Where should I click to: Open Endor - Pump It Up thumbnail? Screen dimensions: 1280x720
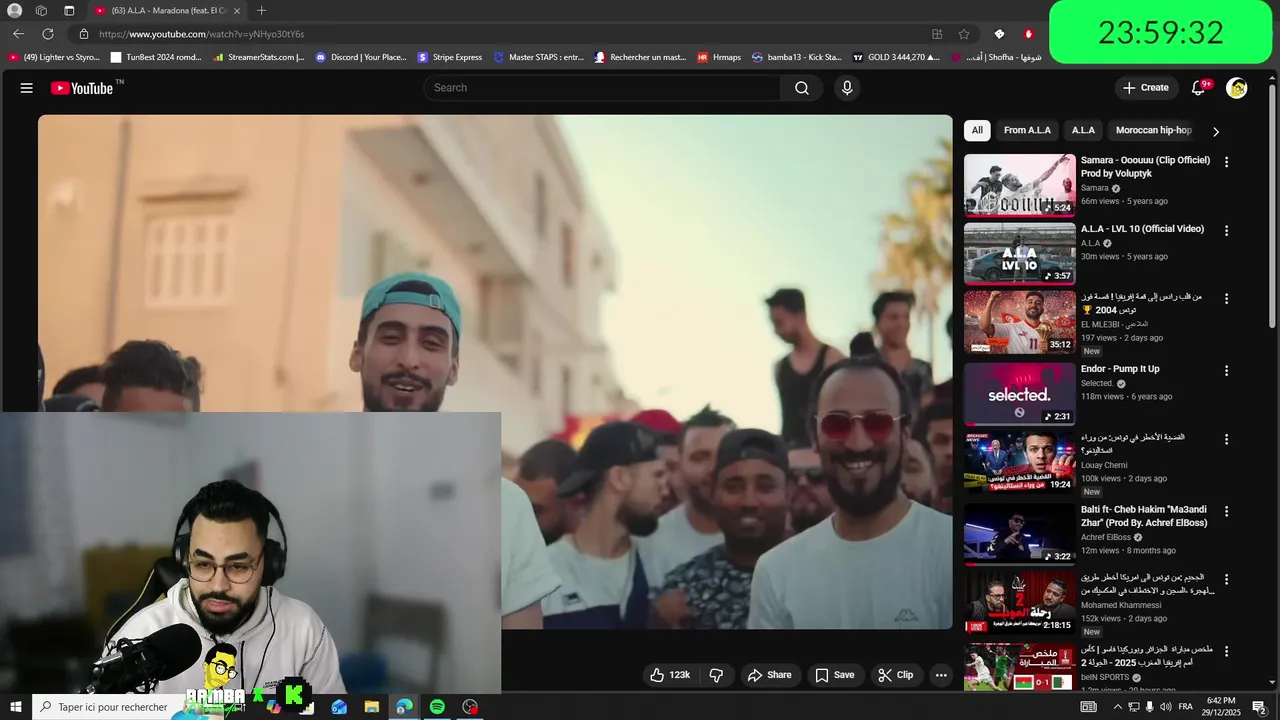click(x=1019, y=394)
